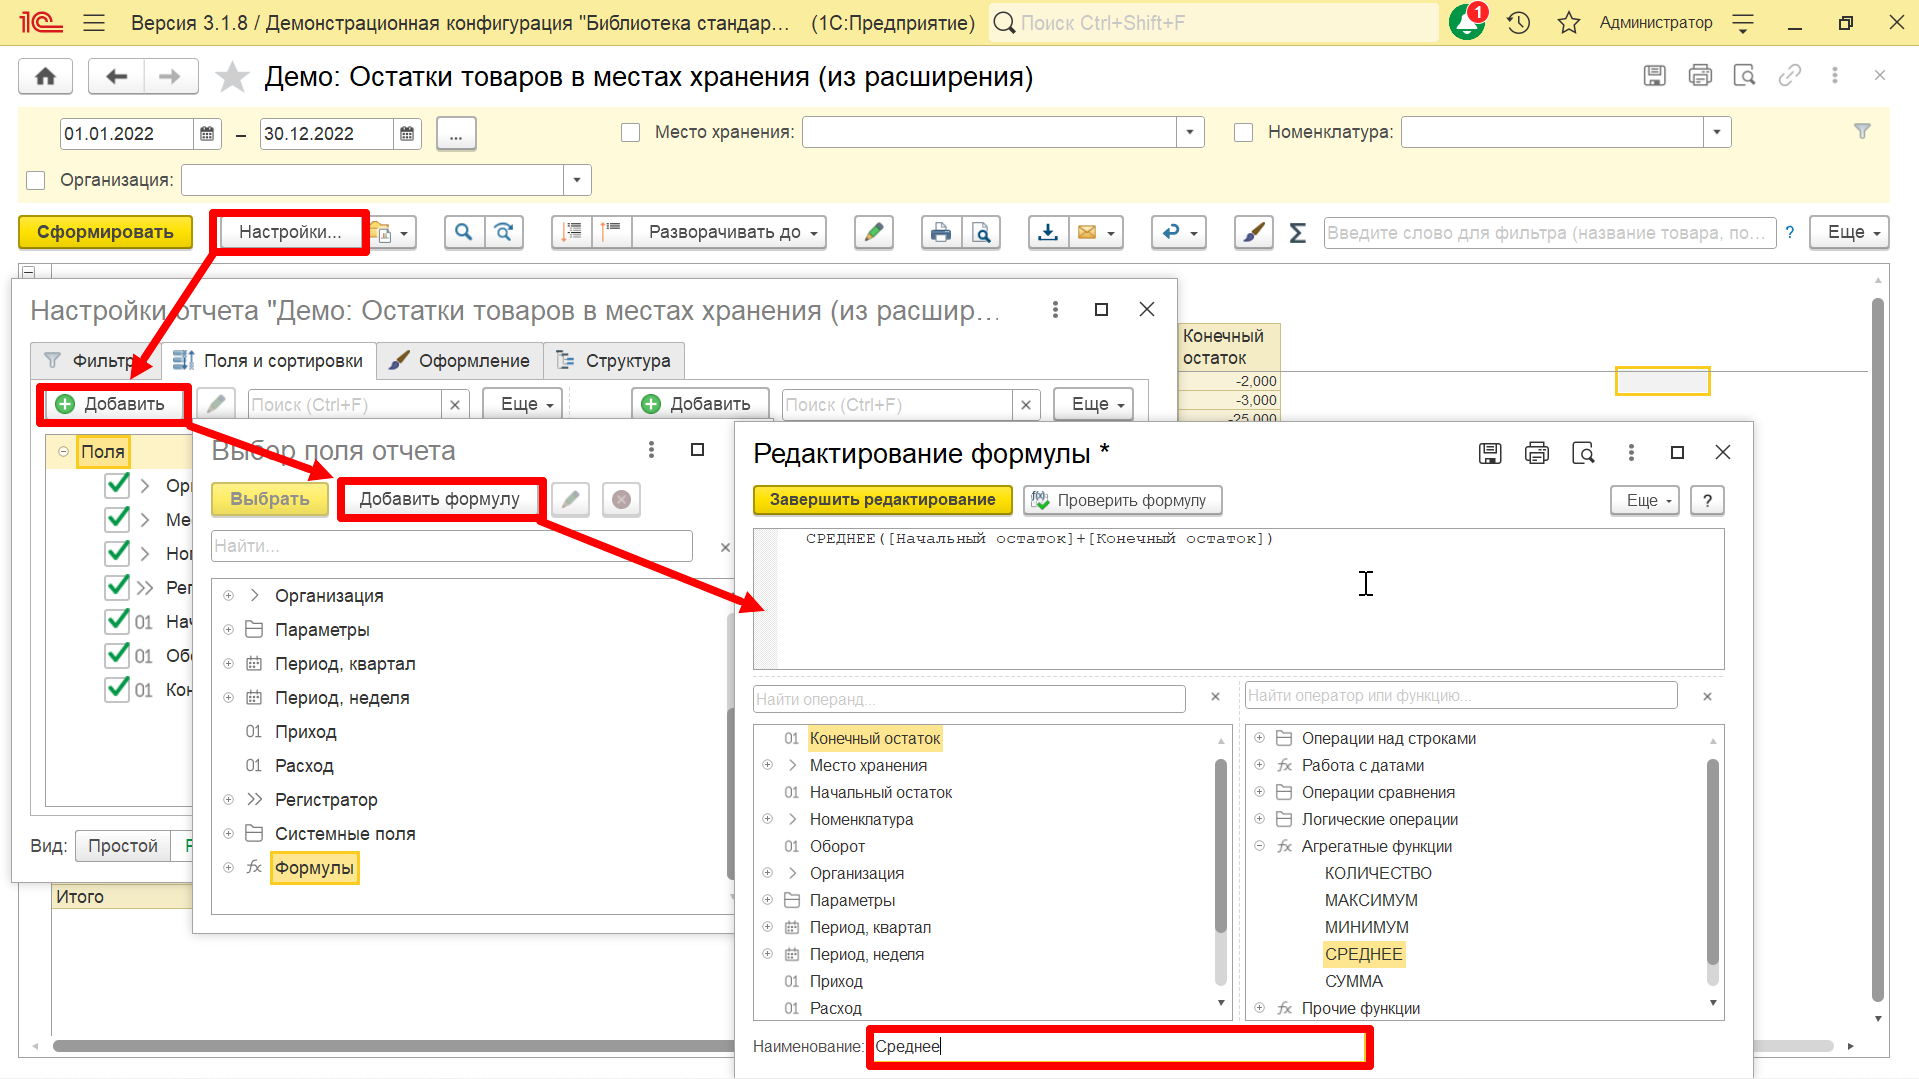
Task: Collapse the Агрегатные функции group
Action: click(x=1259, y=846)
